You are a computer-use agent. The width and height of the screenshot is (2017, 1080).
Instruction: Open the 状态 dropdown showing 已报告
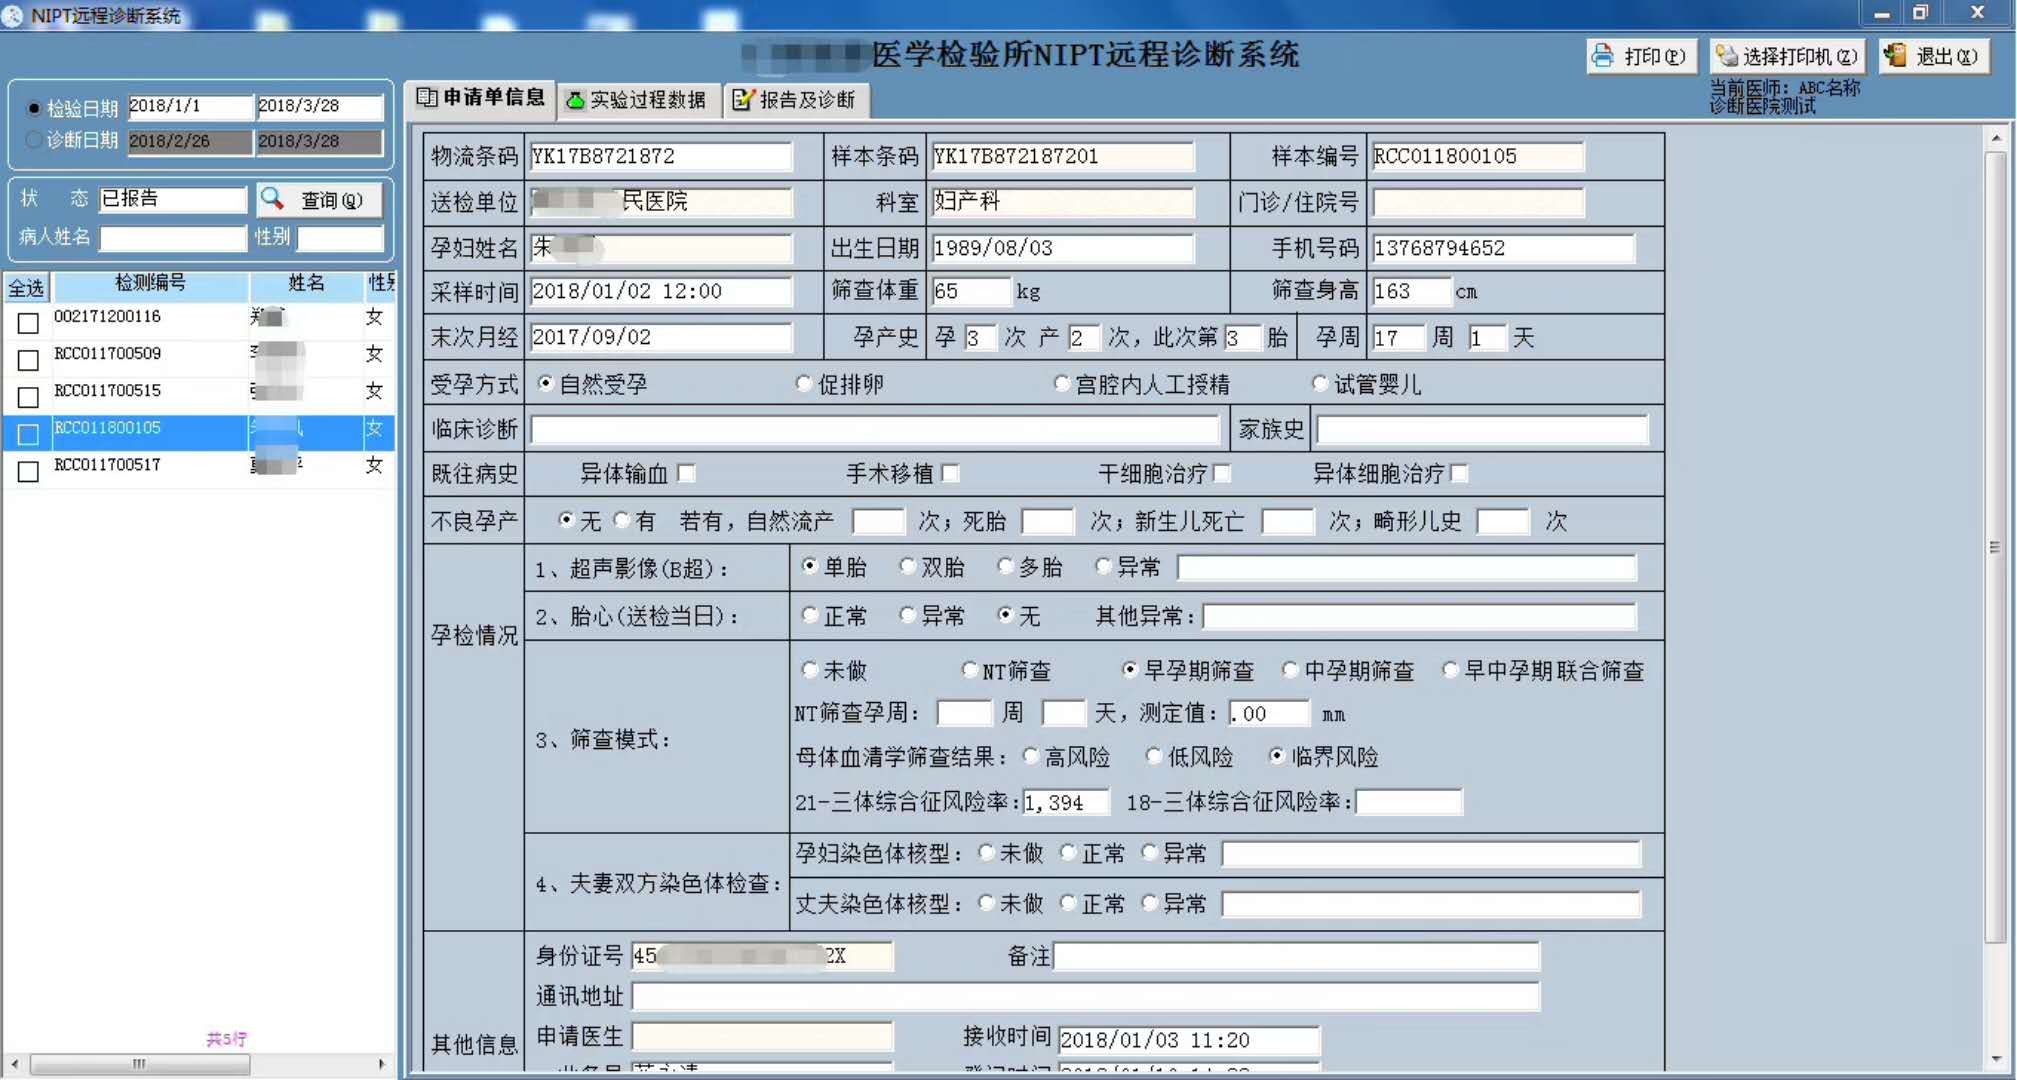[x=172, y=199]
